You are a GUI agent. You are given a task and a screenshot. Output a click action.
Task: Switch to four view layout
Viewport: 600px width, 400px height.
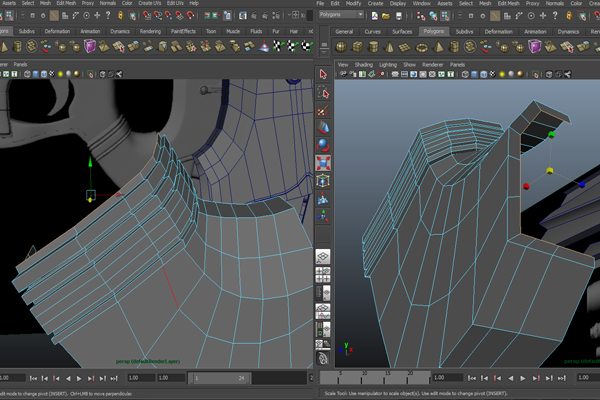tap(323, 275)
